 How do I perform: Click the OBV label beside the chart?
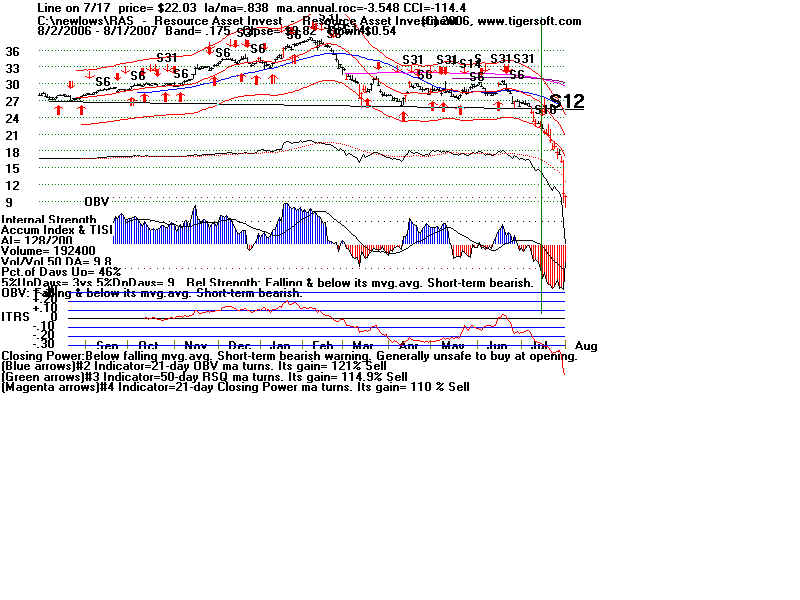coord(97,202)
